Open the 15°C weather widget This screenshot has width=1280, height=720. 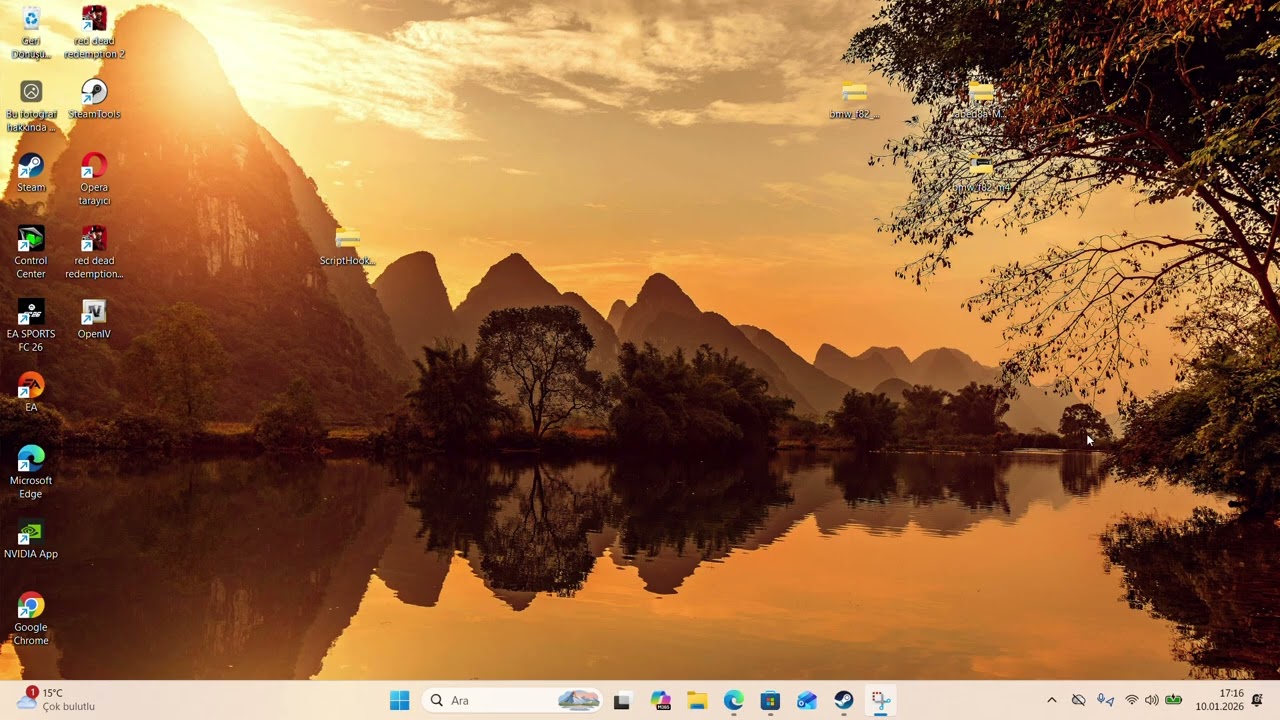coord(56,699)
